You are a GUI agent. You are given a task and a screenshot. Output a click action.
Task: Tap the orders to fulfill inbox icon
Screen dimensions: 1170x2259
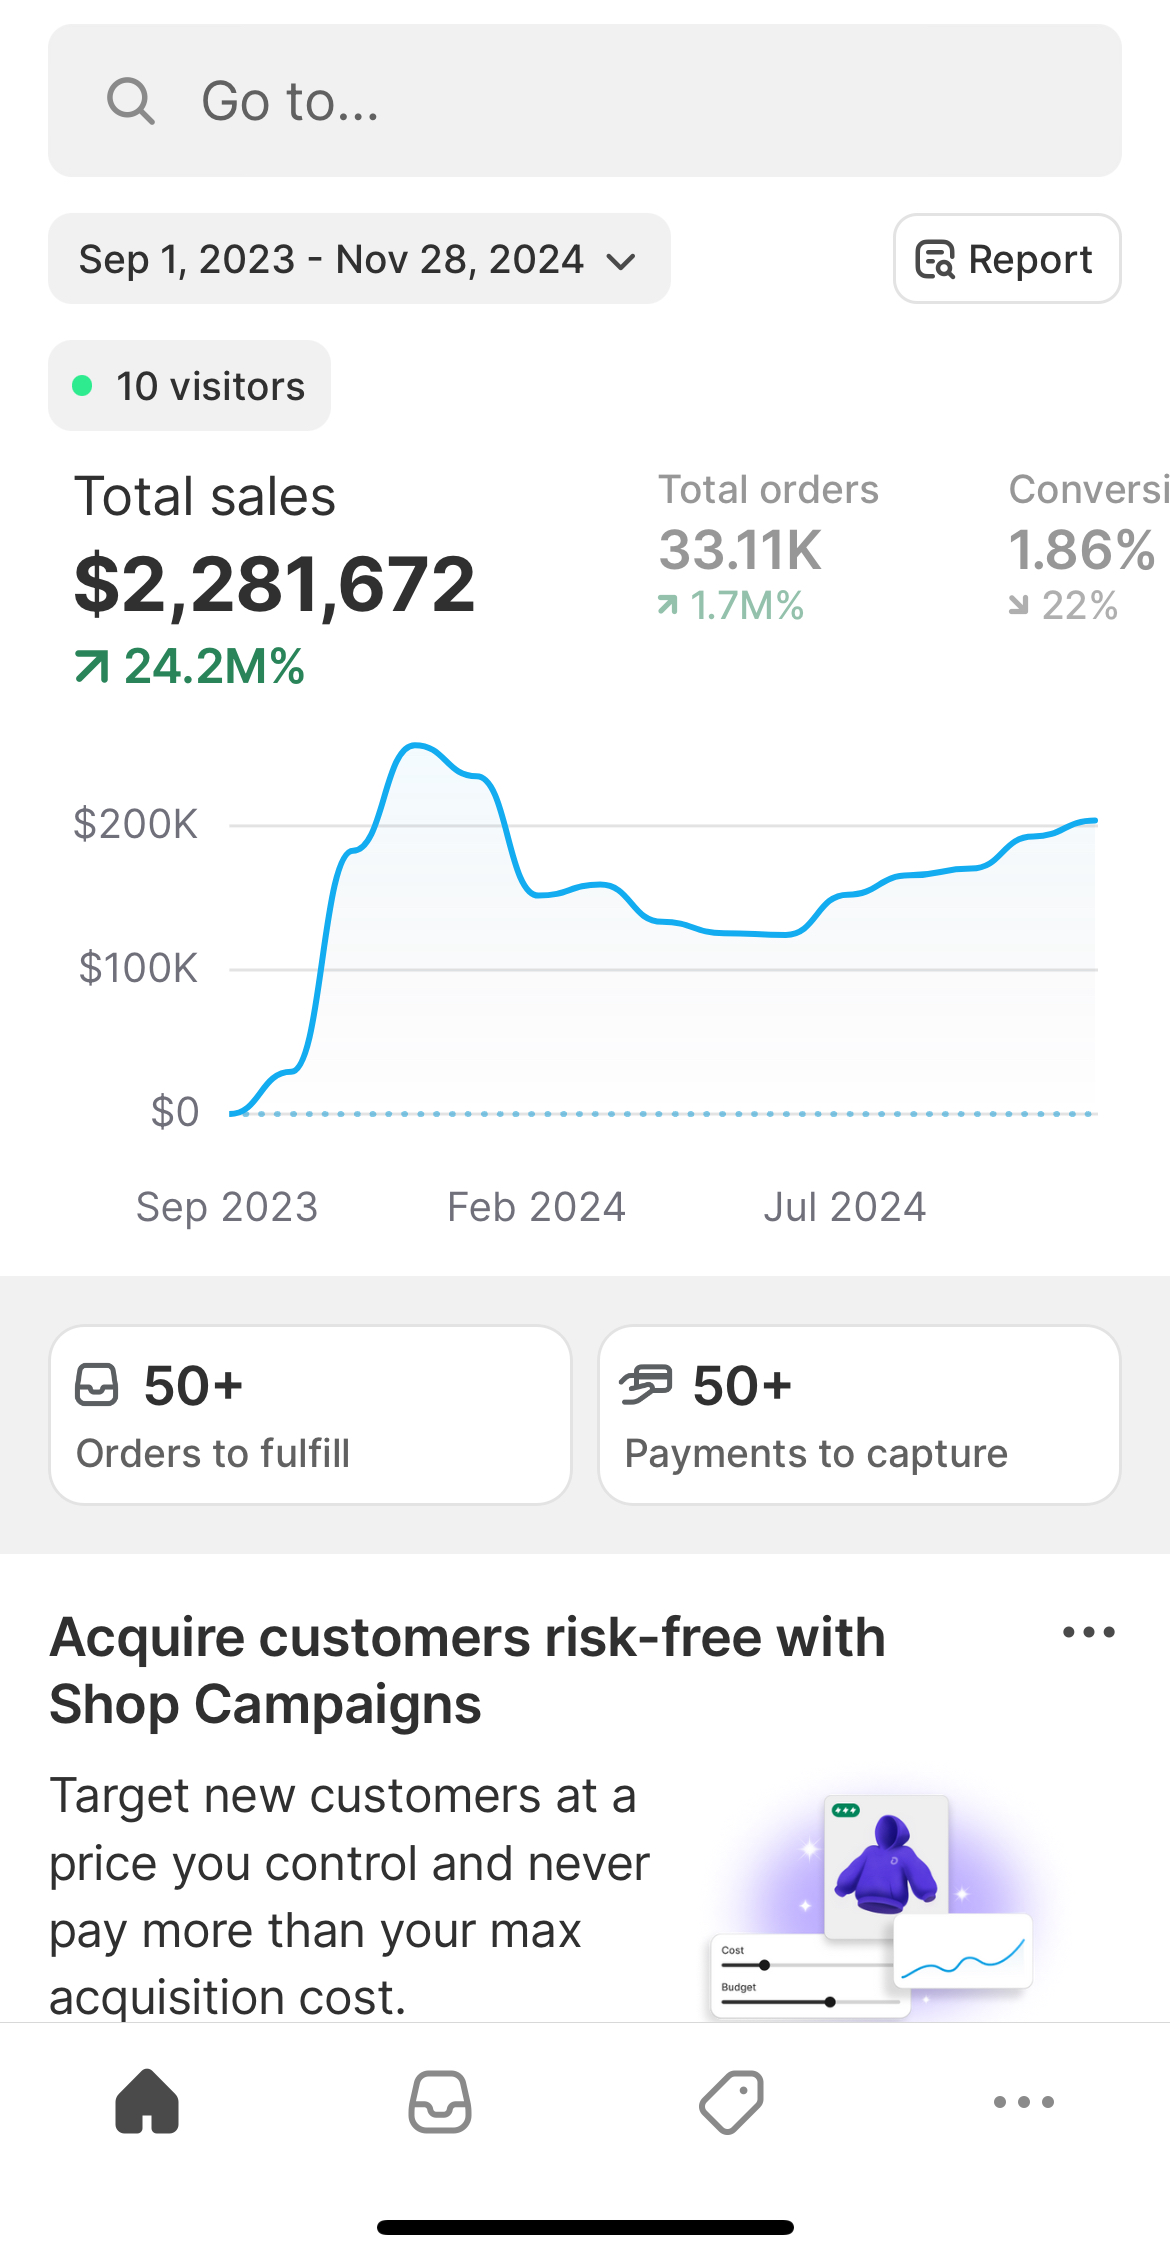pos(97,1386)
